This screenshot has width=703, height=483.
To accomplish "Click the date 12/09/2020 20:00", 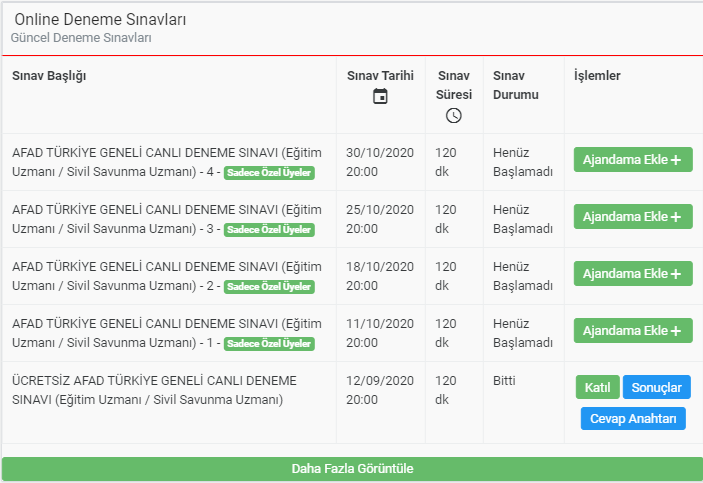I will click(380, 390).
